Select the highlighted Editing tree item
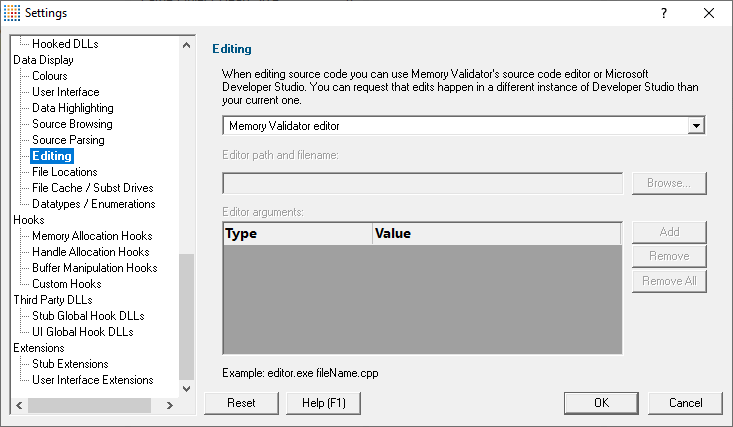The image size is (733, 427). point(52,156)
